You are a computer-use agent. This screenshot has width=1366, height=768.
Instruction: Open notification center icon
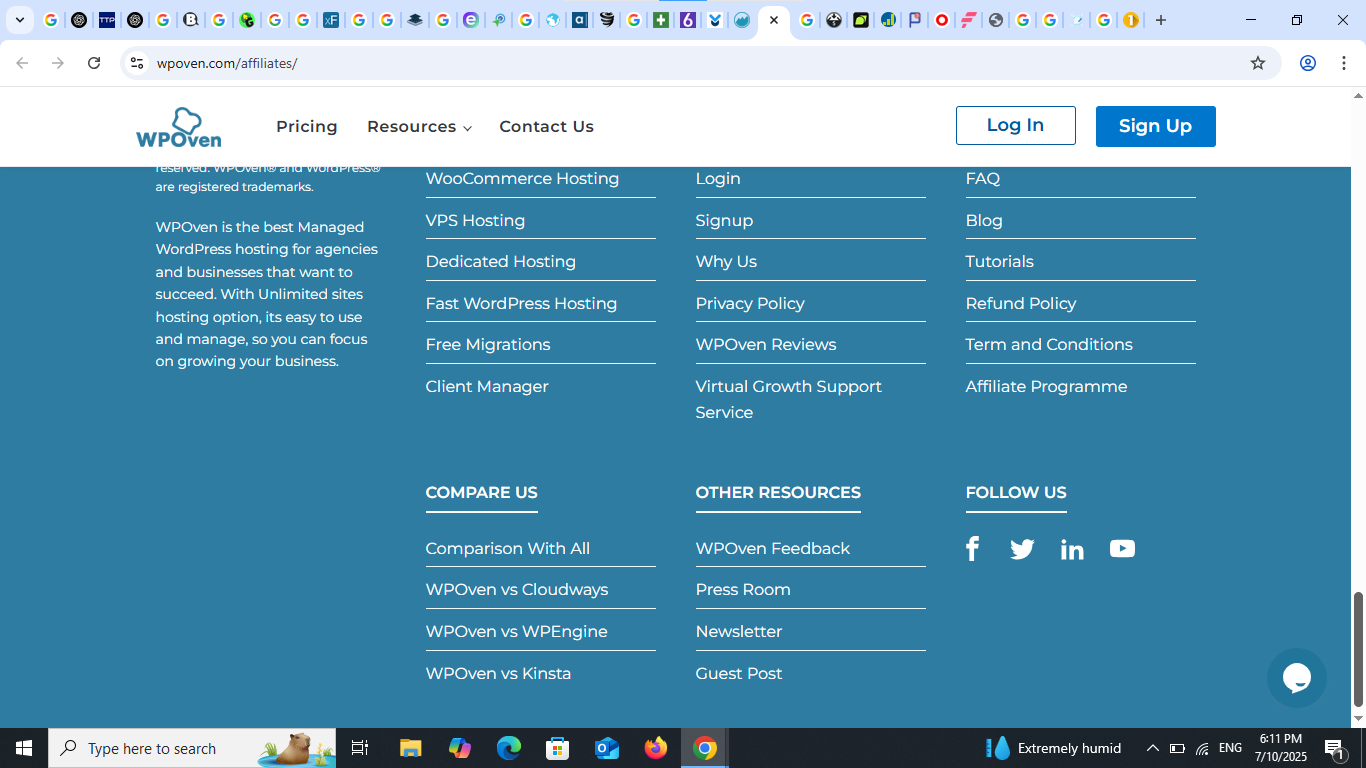(1334, 748)
